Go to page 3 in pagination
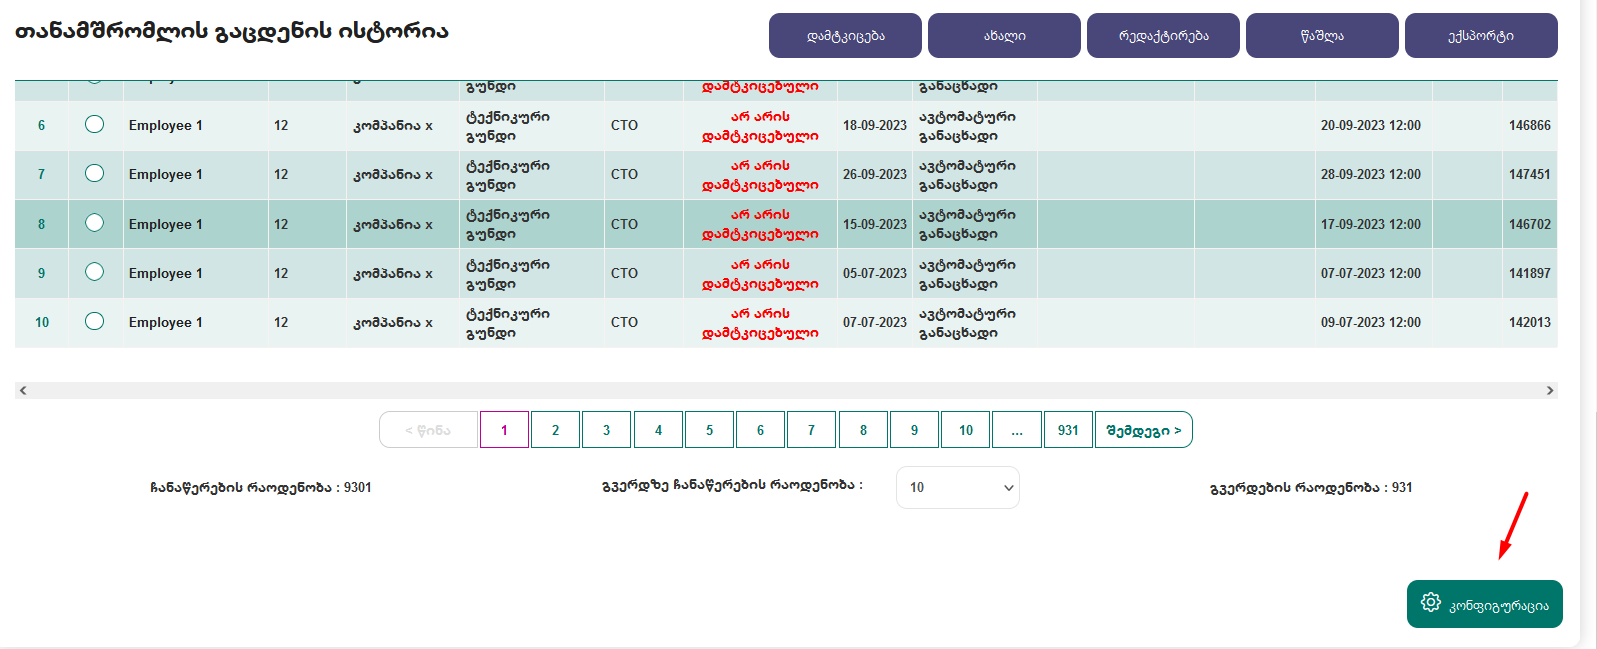This screenshot has width=1597, height=649. [606, 430]
